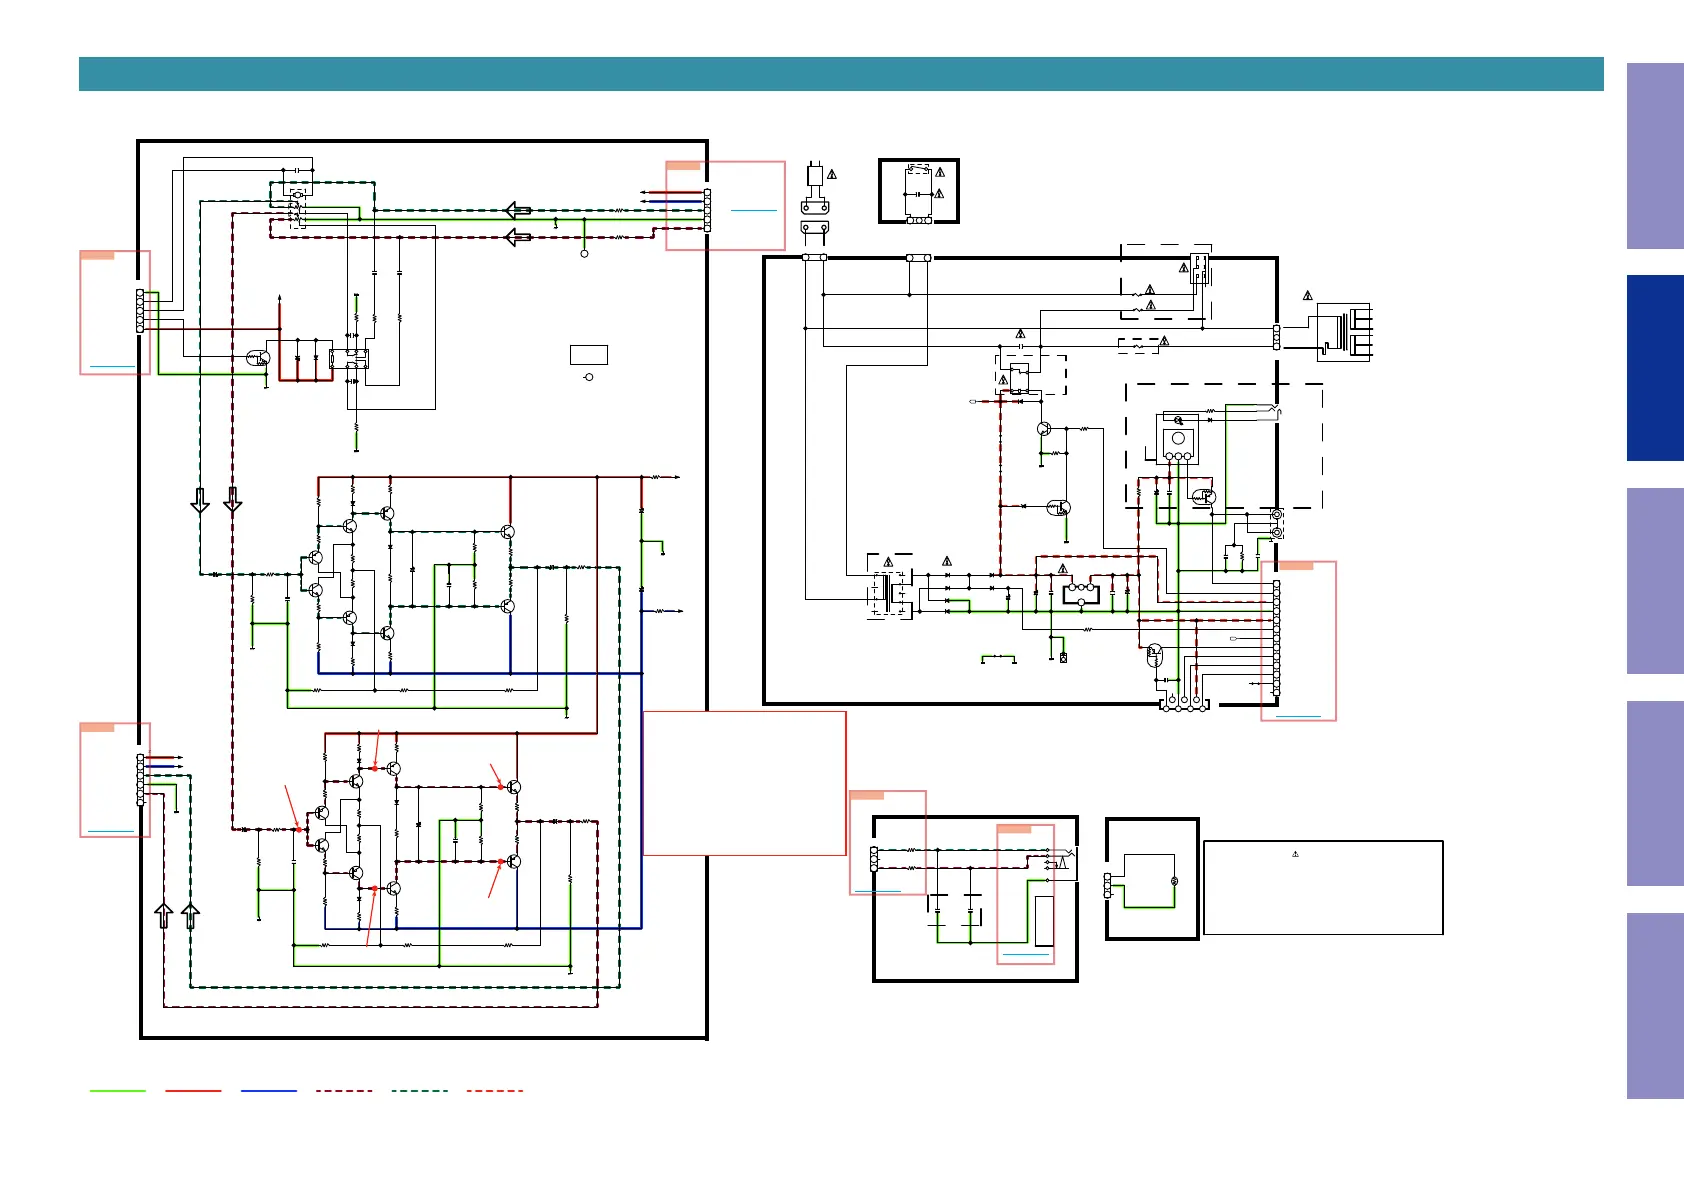Click the dashed bright-red legend line
The image size is (1684, 1191).
pyautogui.click(x=495, y=1091)
